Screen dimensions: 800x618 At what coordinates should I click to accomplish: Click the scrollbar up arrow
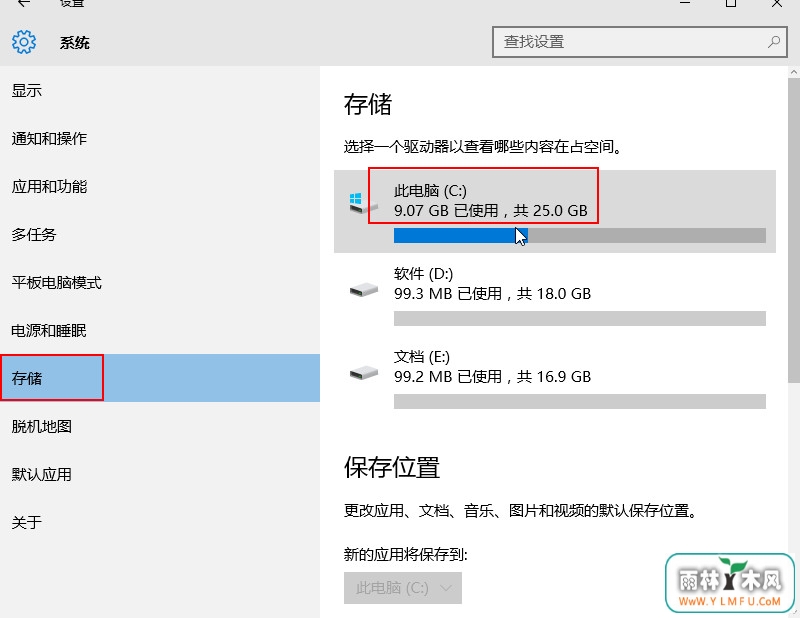[794, 72]
